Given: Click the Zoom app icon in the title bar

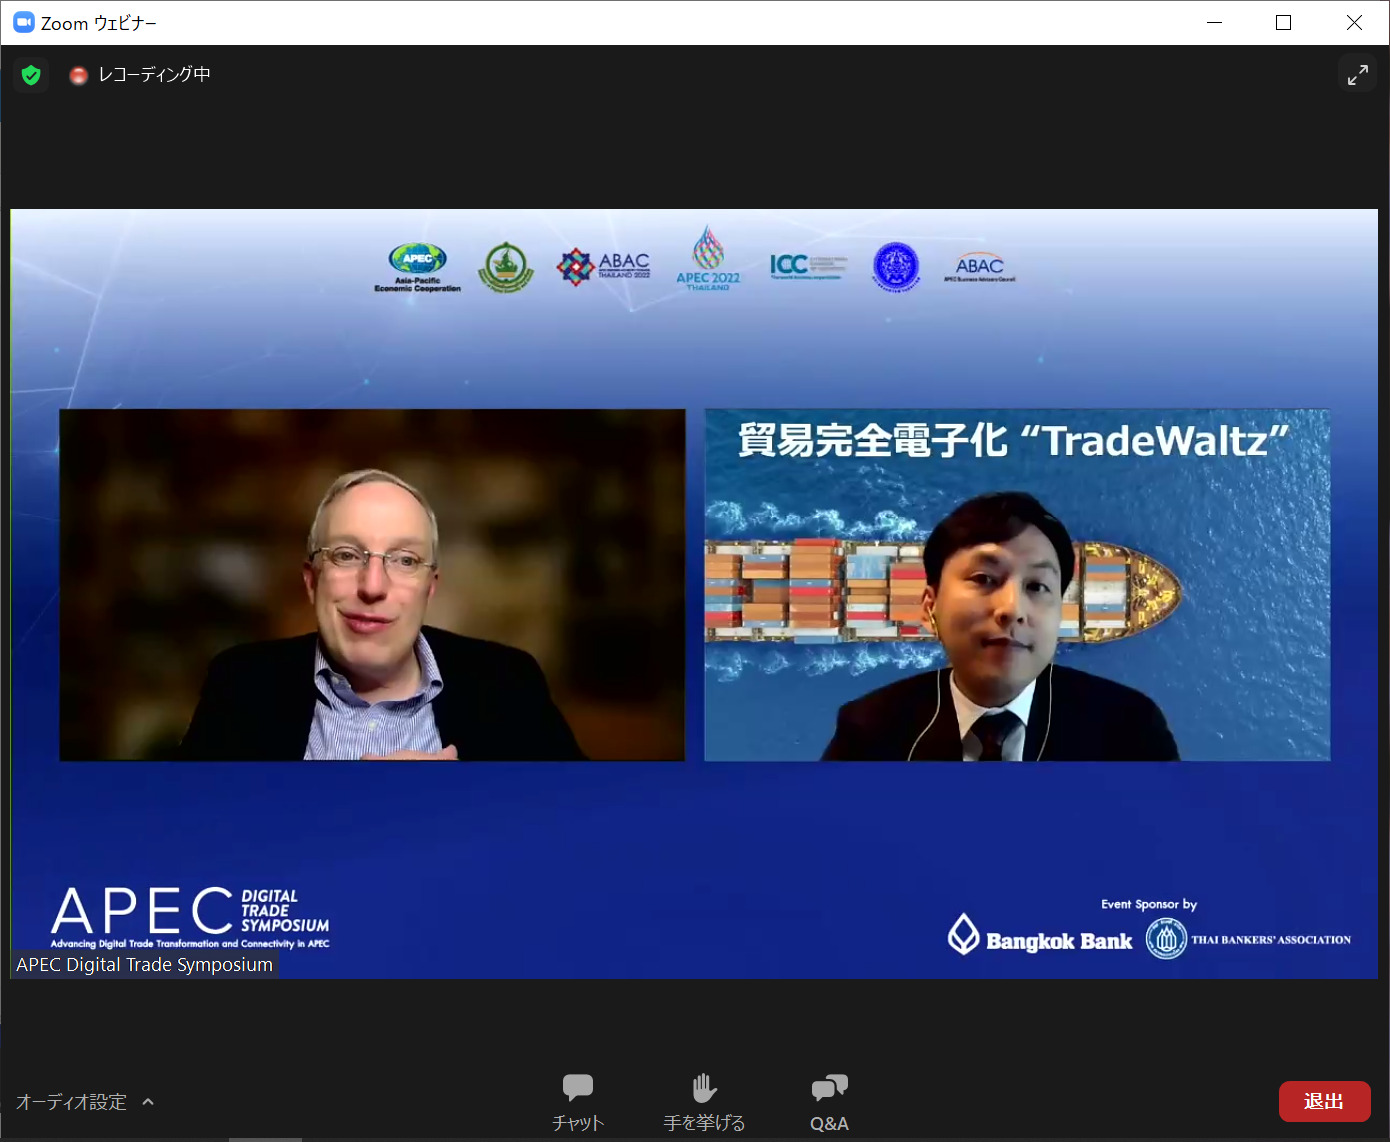Looking at the screenshot, I should [23, 22].
